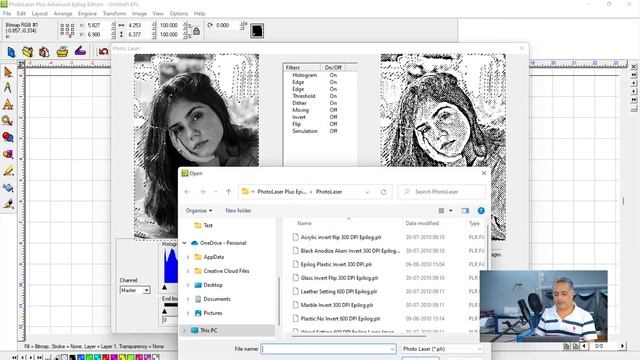Pick the node edit compass tool
640x360 pixels.
pos(8,88)
